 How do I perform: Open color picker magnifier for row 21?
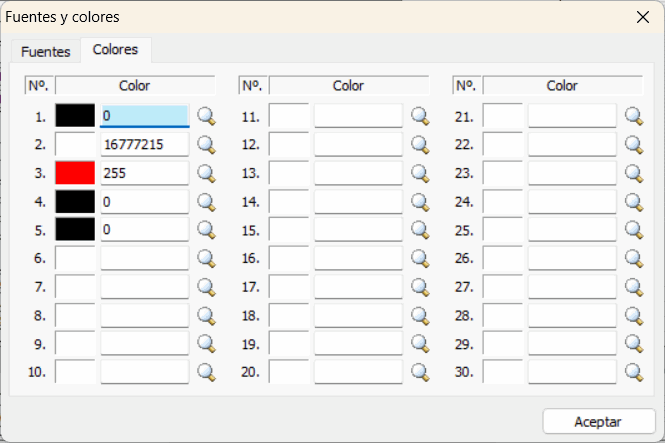click(x=634, y=116)
